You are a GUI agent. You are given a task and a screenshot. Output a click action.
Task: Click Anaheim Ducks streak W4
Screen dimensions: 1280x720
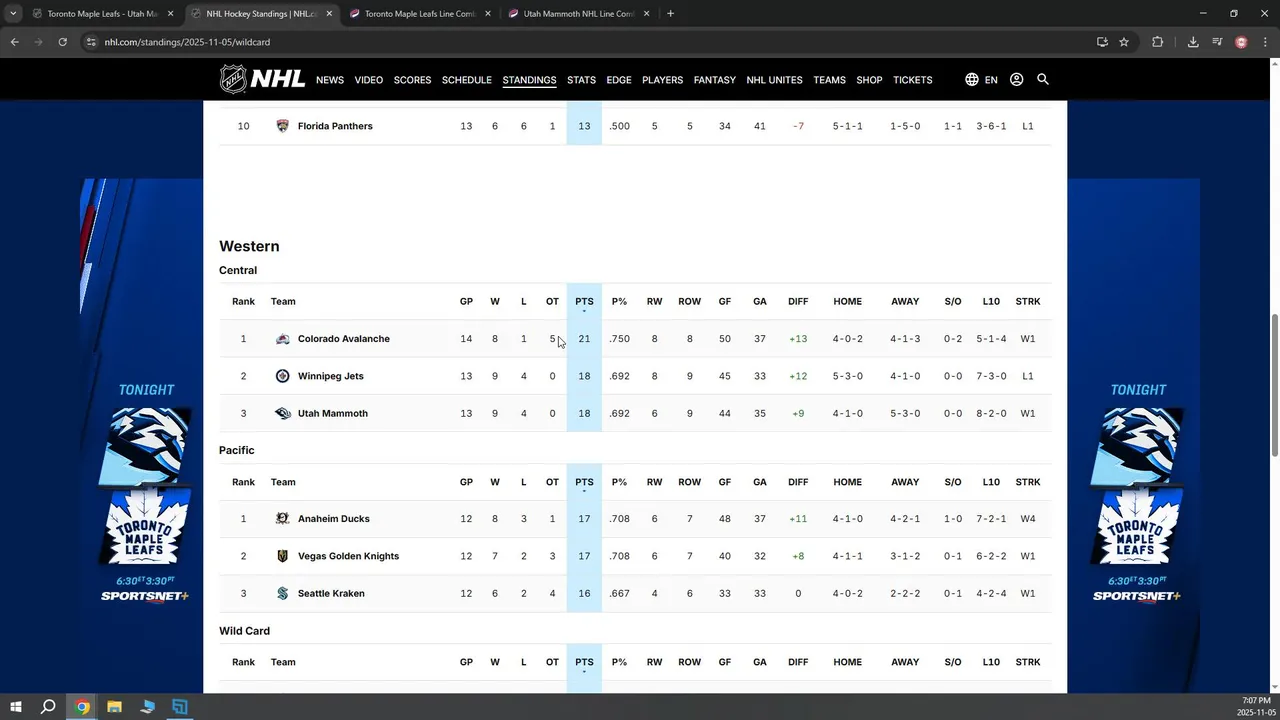[x=1028, y=519]
